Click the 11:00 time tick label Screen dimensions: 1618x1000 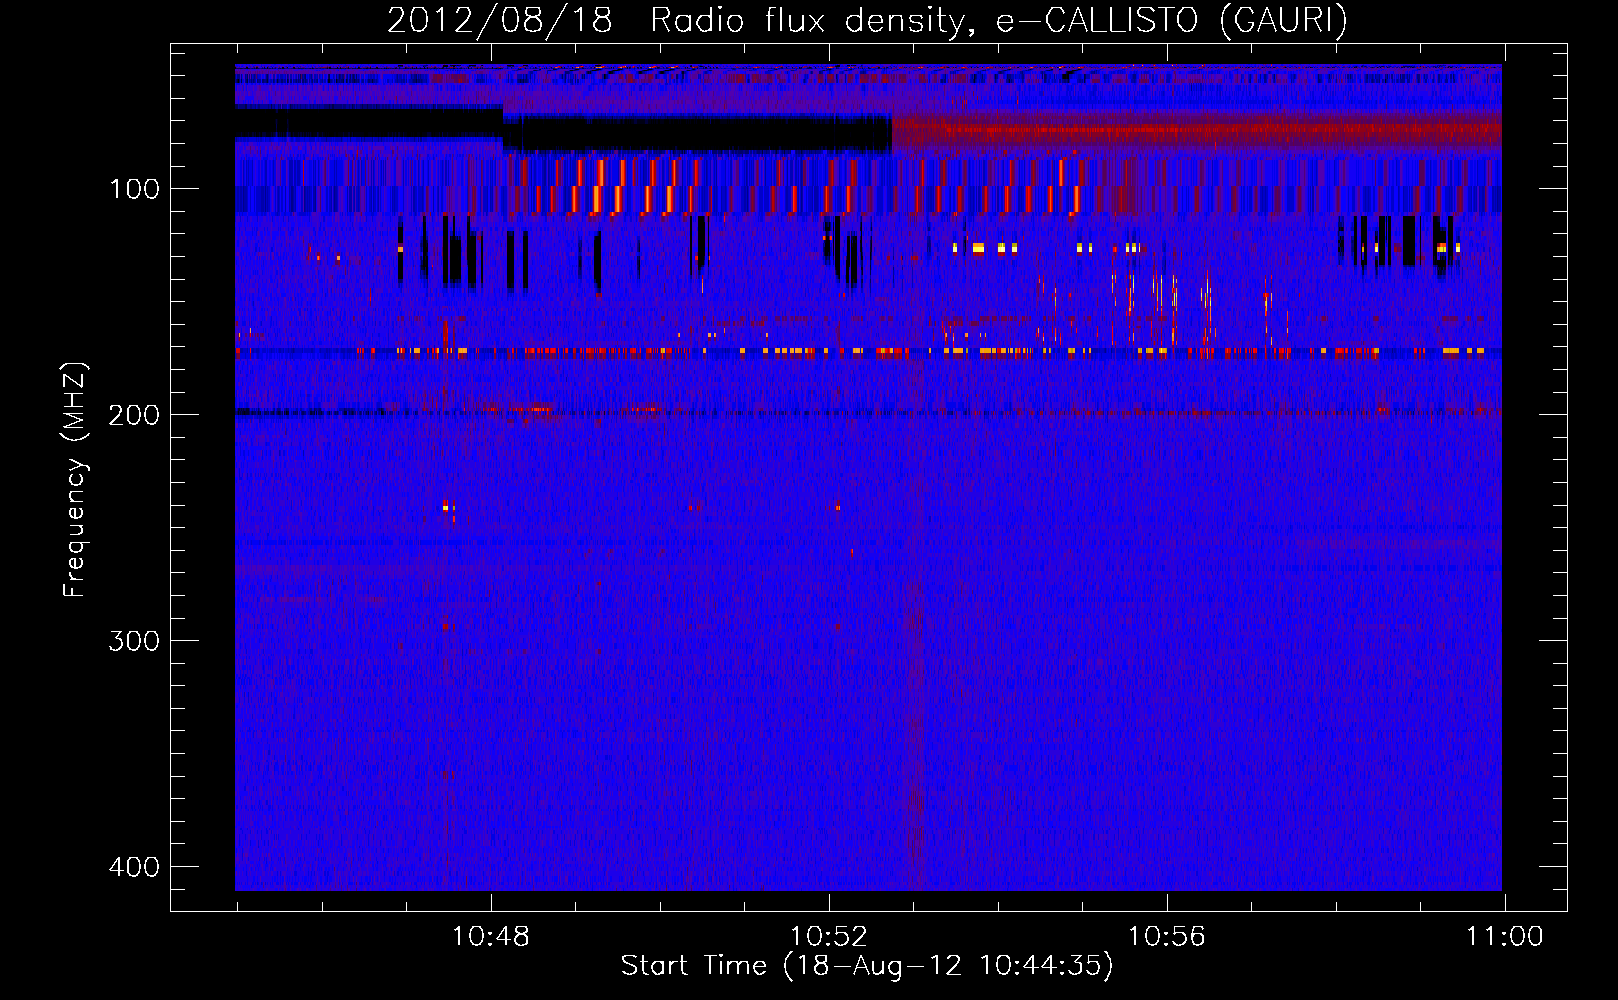point(1505,937)
